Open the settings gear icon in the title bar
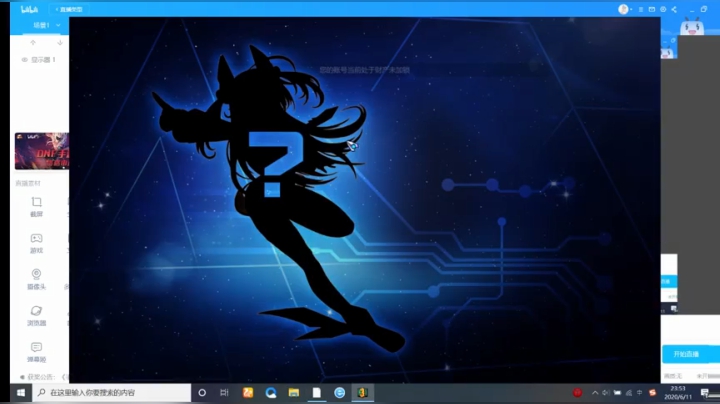The image size is (720, 404). [x=663, y=9]
